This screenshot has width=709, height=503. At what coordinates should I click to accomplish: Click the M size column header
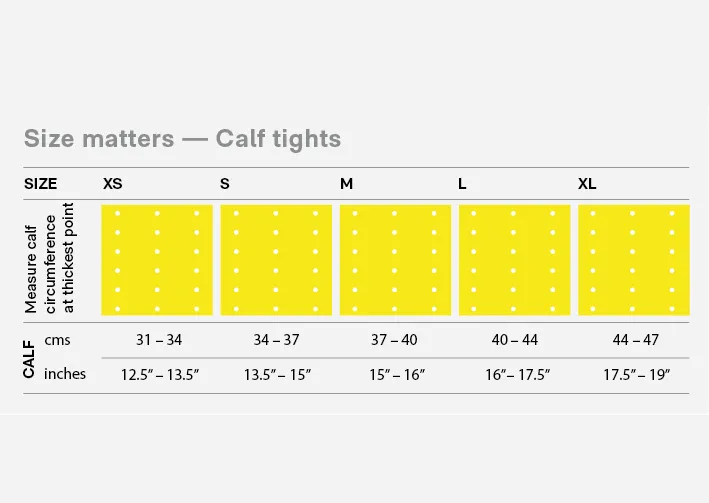click(x=346, y=184)
